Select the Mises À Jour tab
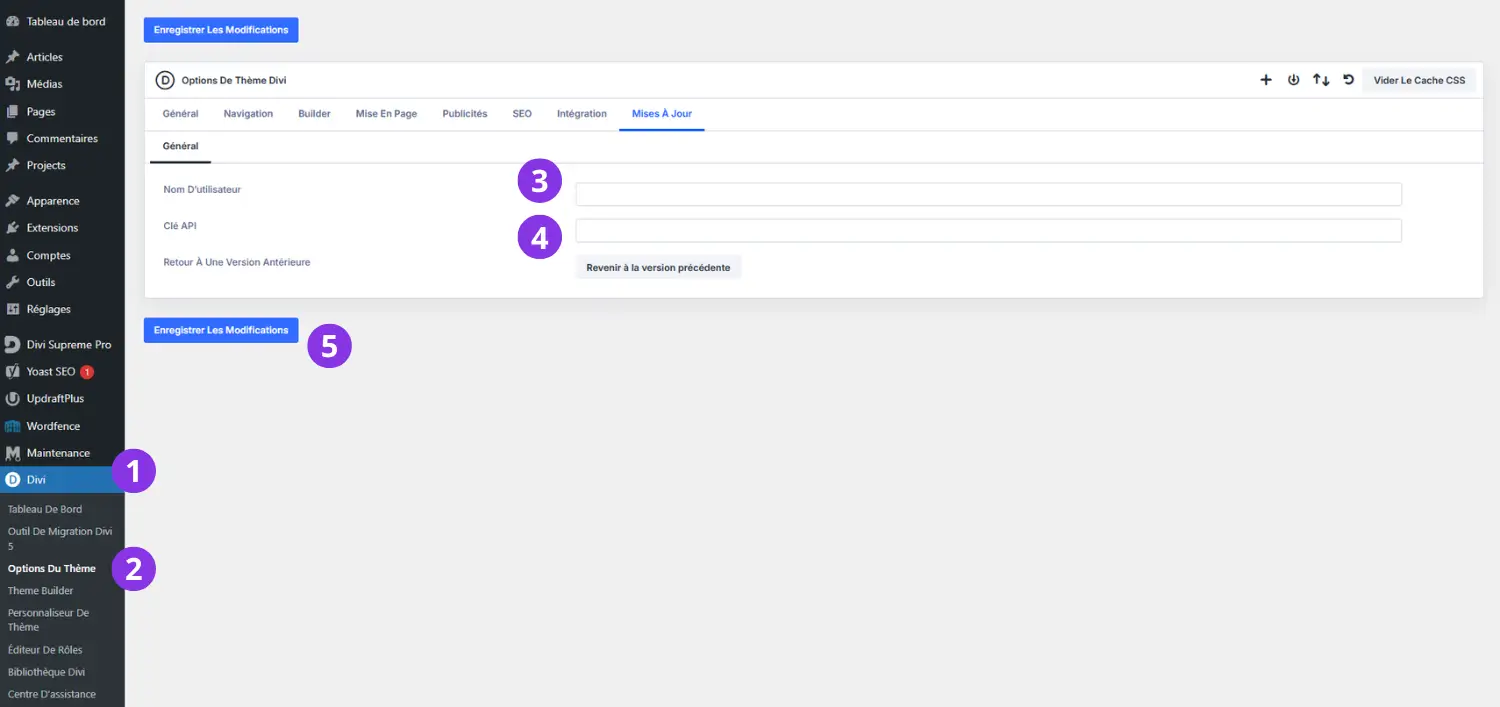 tap(662, 114)
